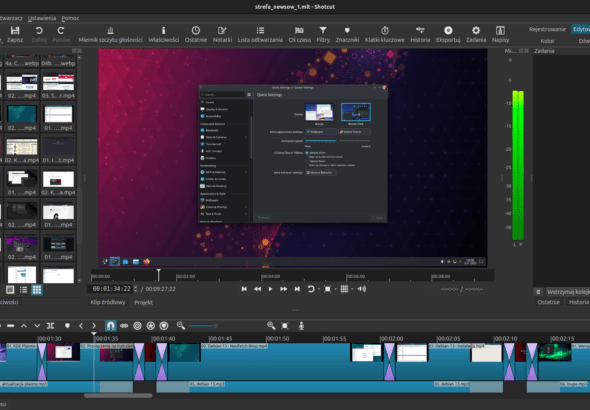Add a marker on the timeline
Image resolution: width=590 pixels, height=410 pixels.
[x=67, y=326]
